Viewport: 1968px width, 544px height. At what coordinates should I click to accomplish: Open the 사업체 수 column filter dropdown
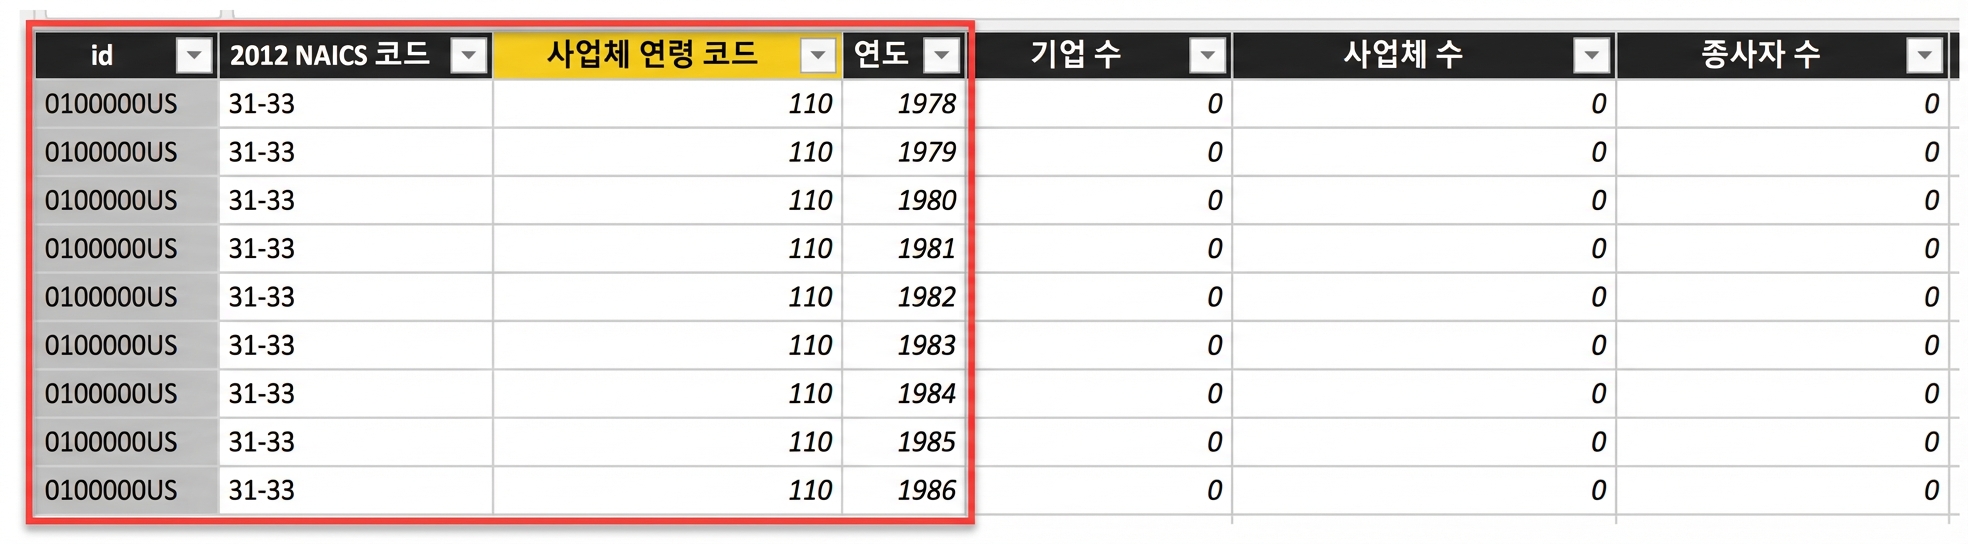1591,55
